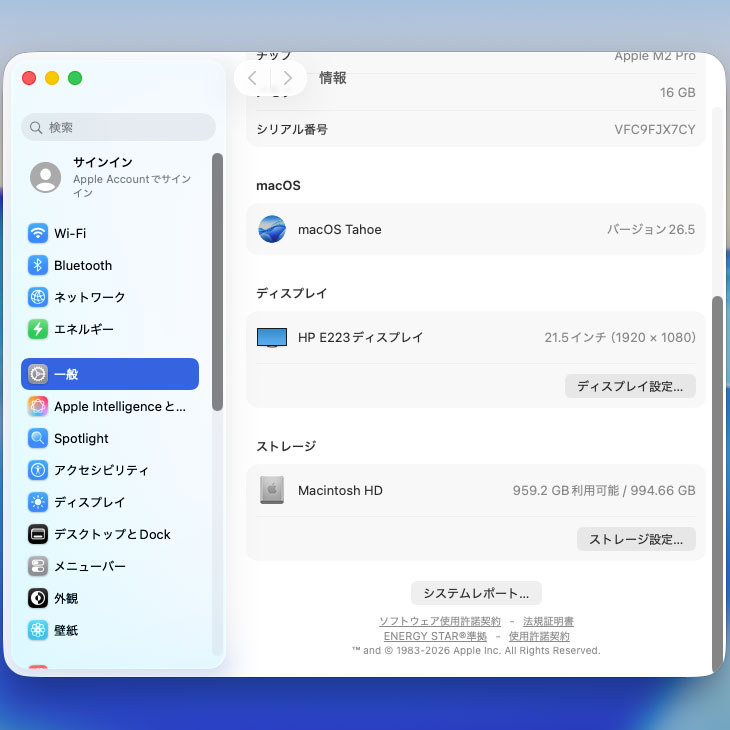Click the Spotlight magnifier icon
This screenshot has height=730, width=730.
(x=38, y=438)
